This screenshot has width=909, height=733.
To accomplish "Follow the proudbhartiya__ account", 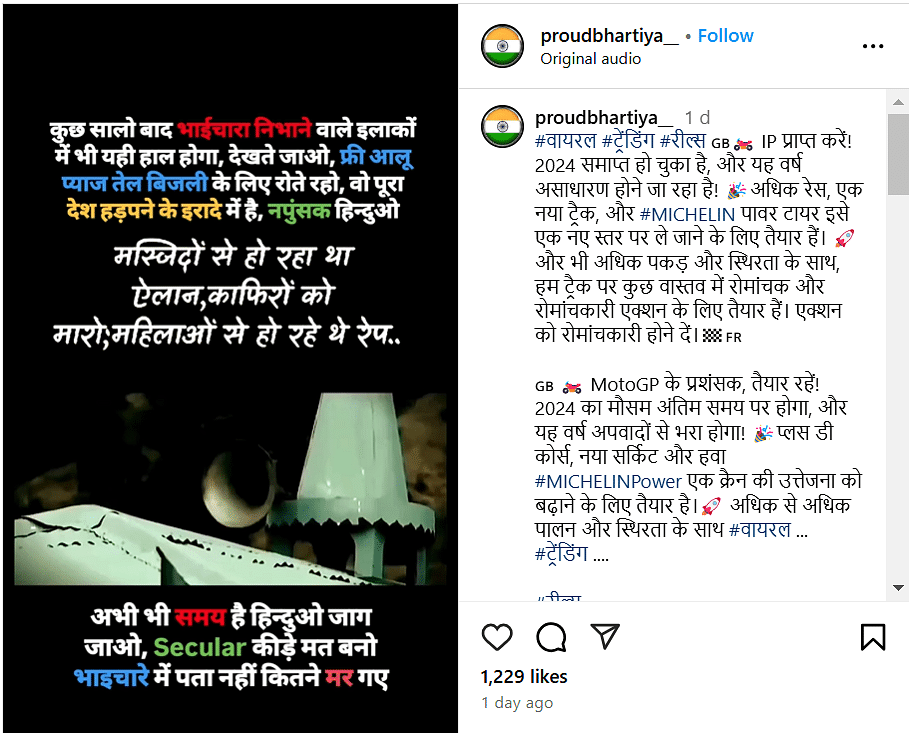I will pos(725,36).
